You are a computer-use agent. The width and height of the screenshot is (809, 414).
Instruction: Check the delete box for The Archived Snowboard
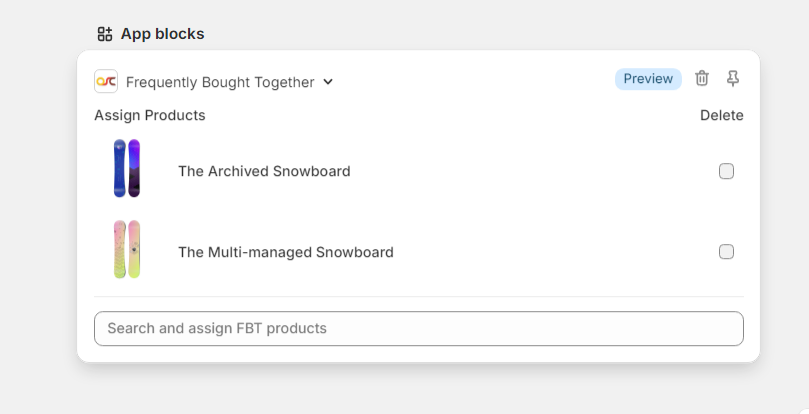pos(726,171)
